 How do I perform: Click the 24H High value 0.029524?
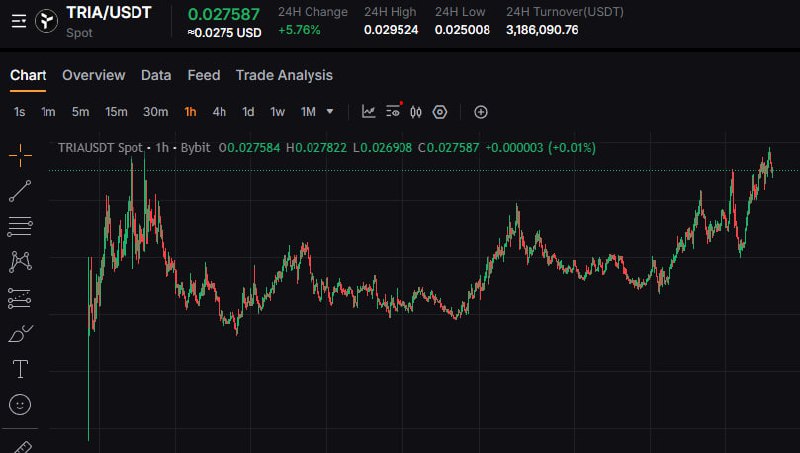391,30
